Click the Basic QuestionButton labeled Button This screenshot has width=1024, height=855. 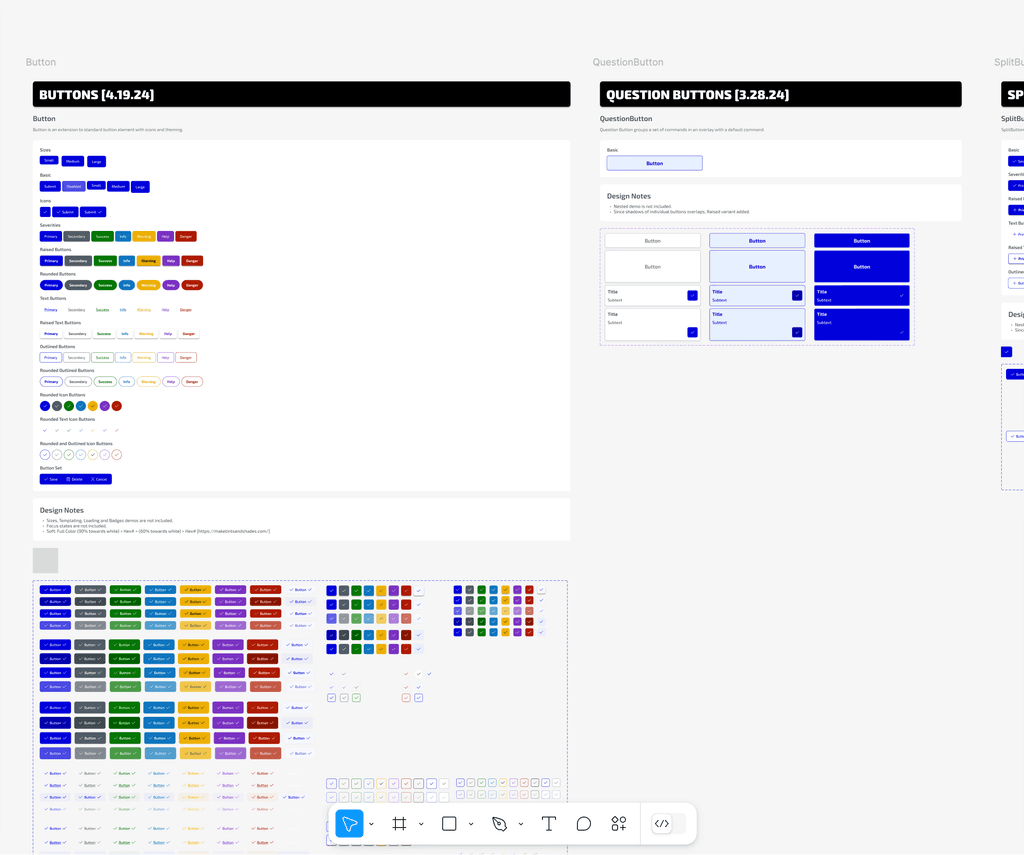coord(654,163)
